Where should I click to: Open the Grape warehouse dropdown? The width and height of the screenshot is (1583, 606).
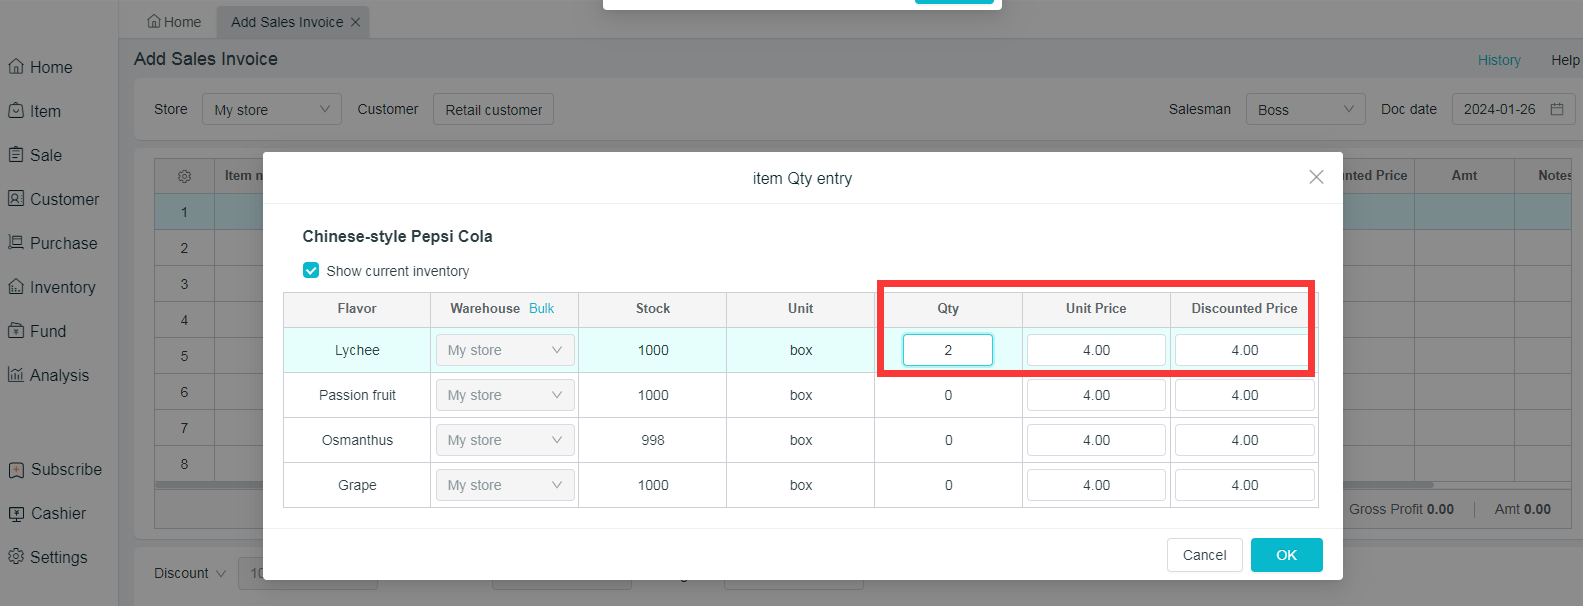[x=505, y=485]
